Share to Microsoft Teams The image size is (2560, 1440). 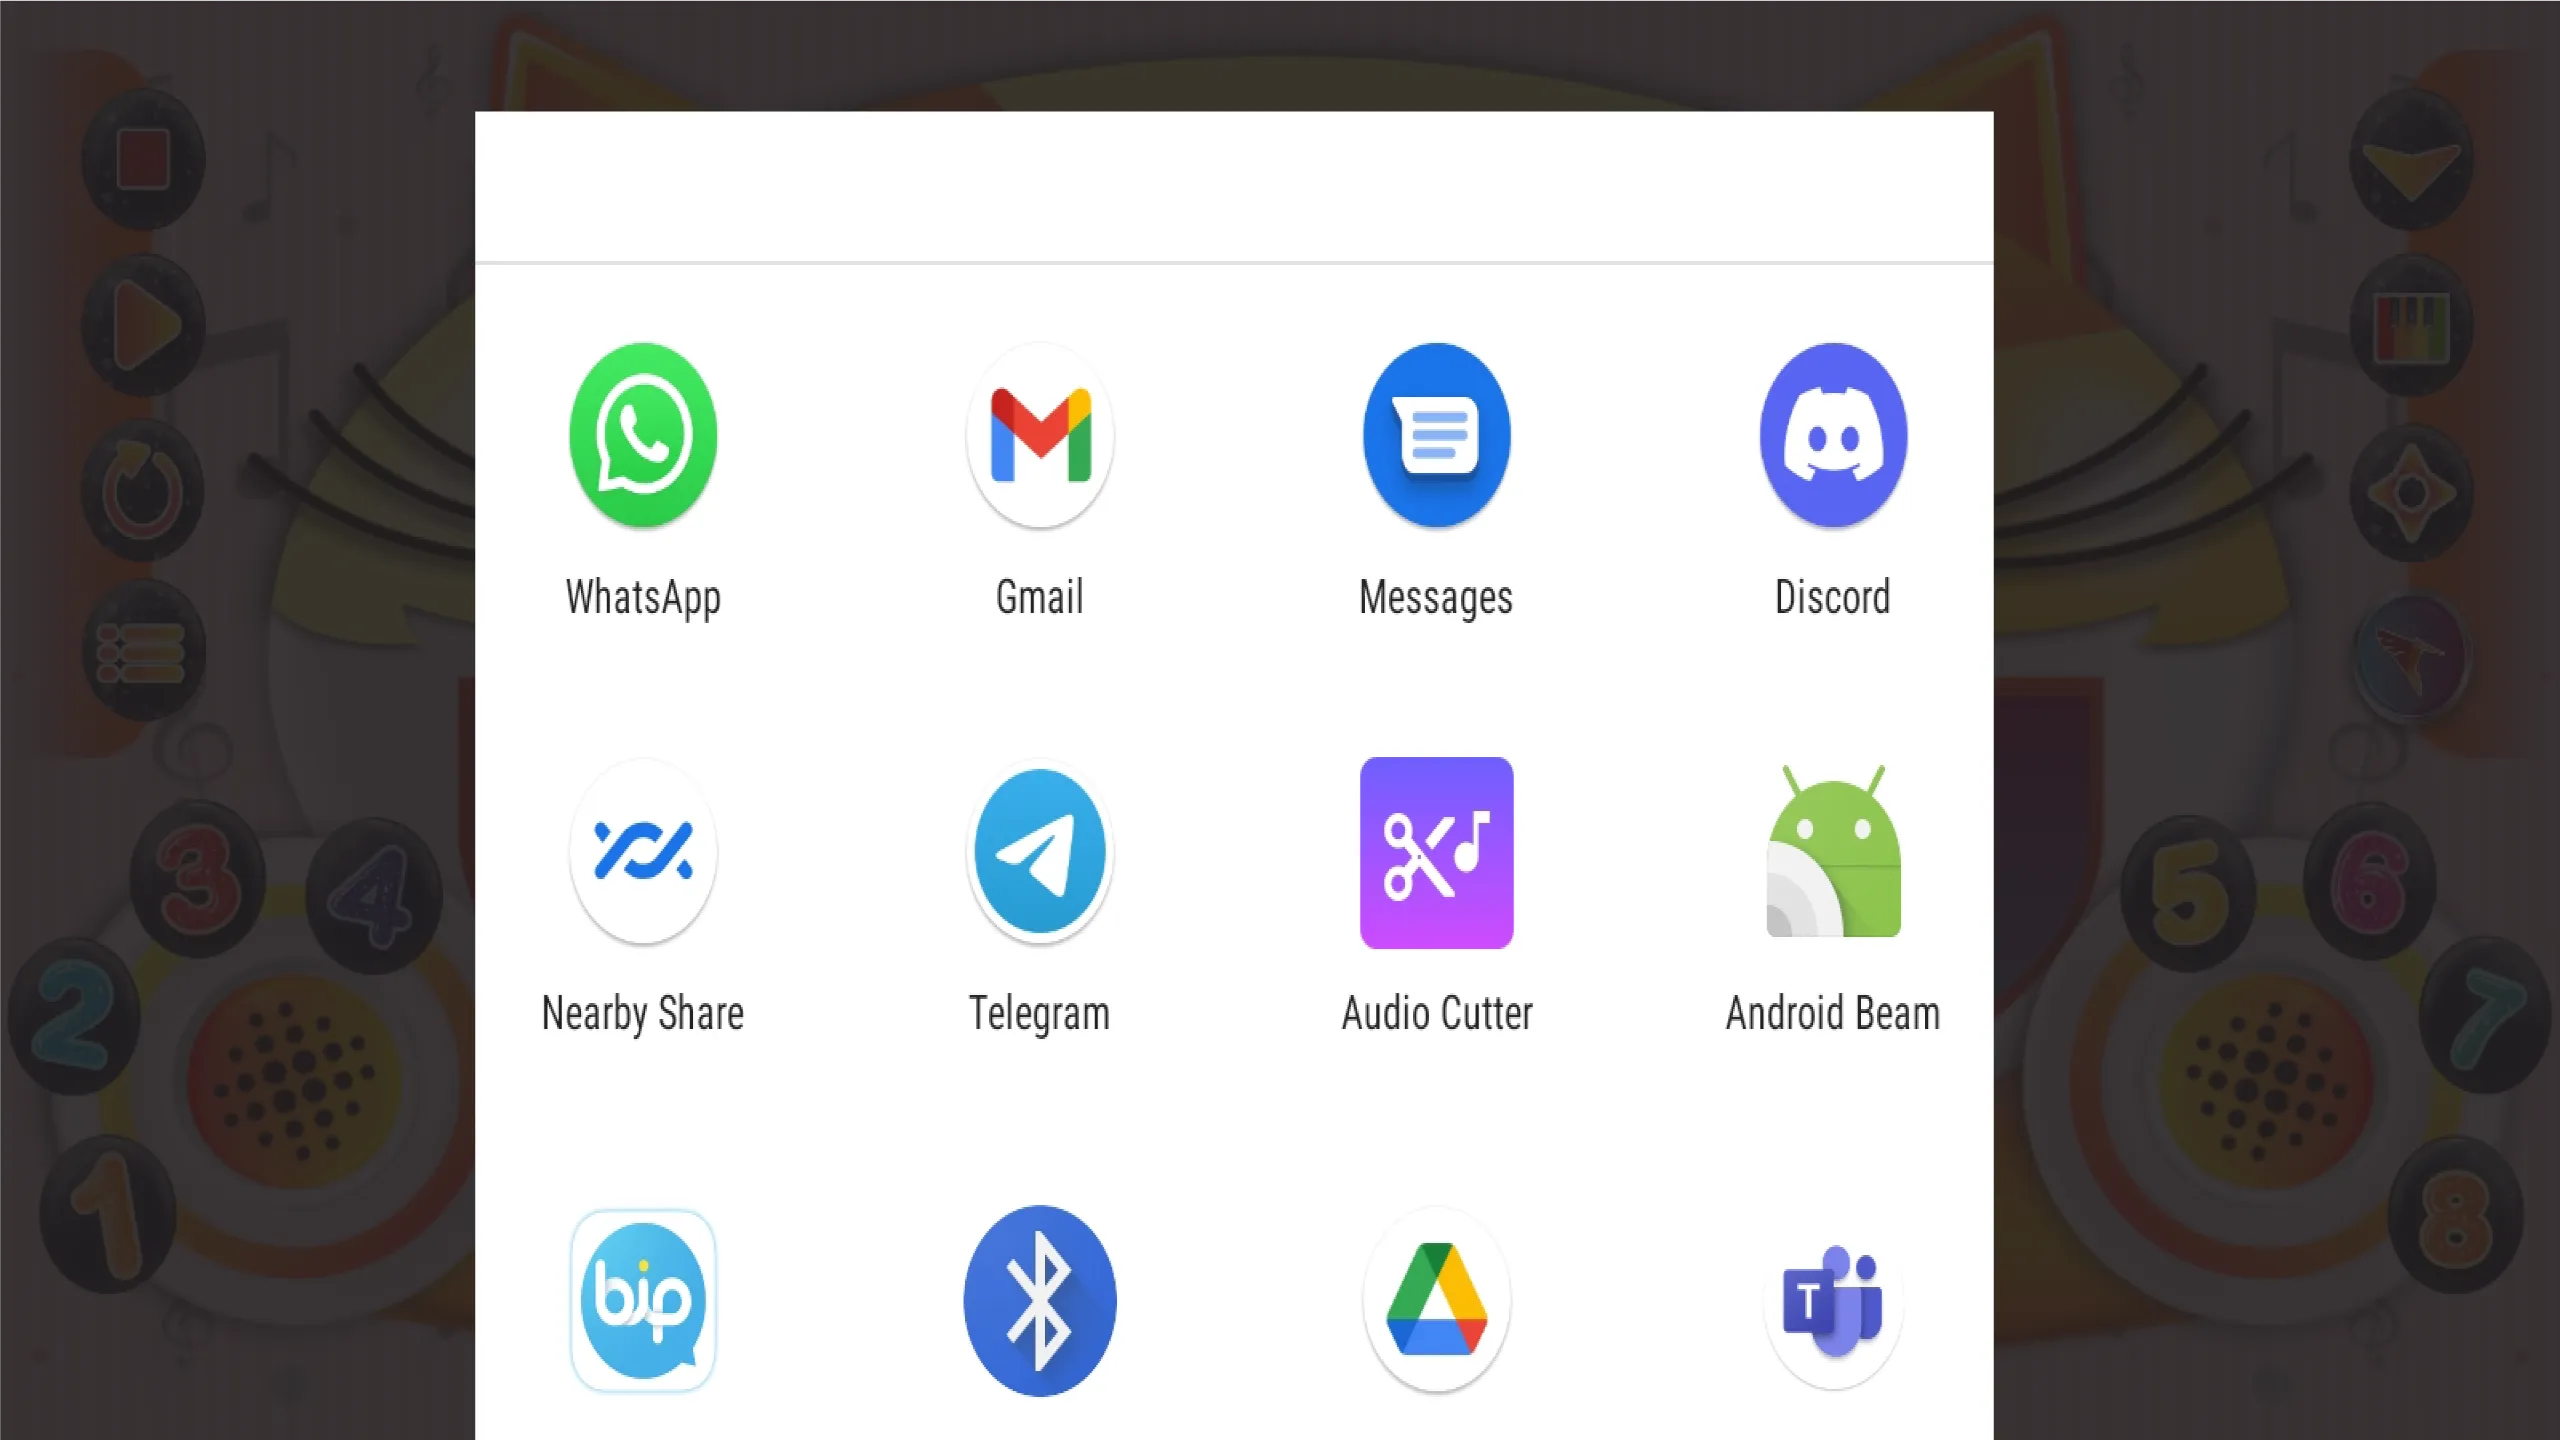[x=1832, y=1301]
